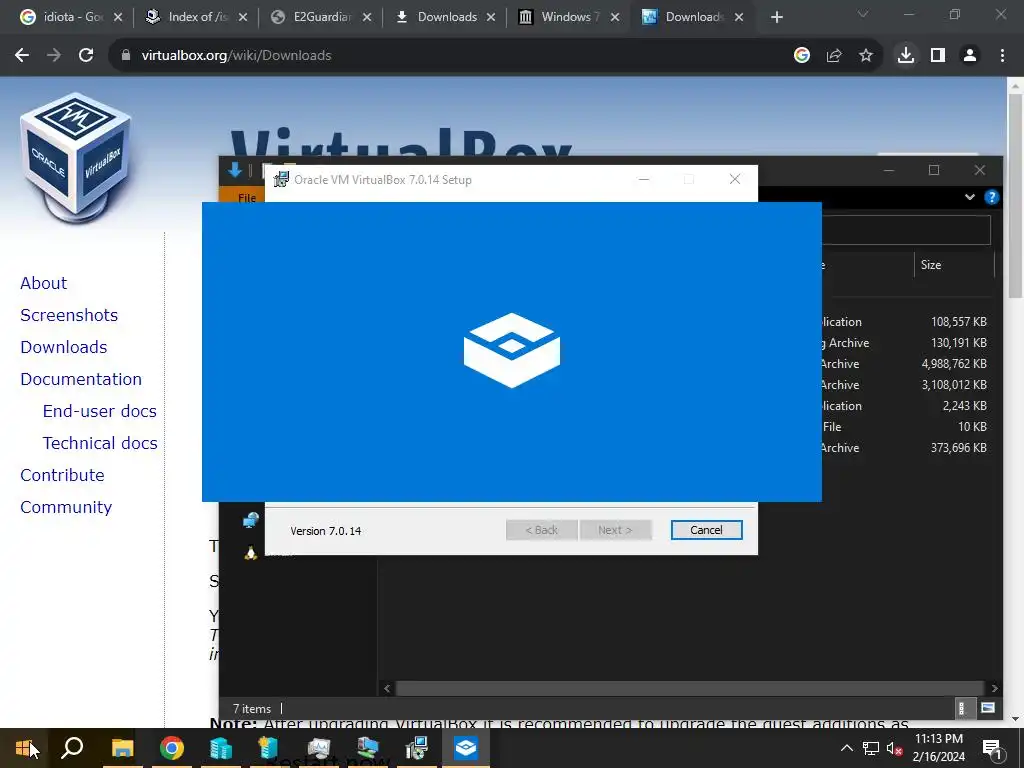Close the E2Guardian tab
The width and height of the screenshot is (1024, 768).
pos(367,17)
